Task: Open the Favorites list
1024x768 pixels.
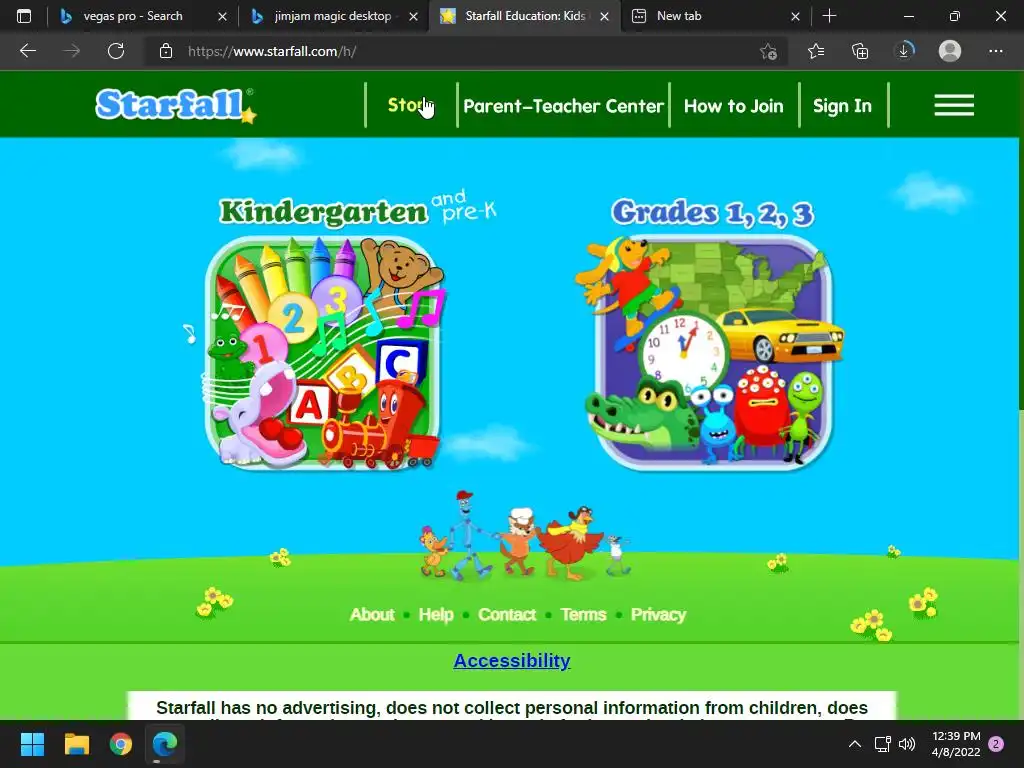Action: [816, 51]
